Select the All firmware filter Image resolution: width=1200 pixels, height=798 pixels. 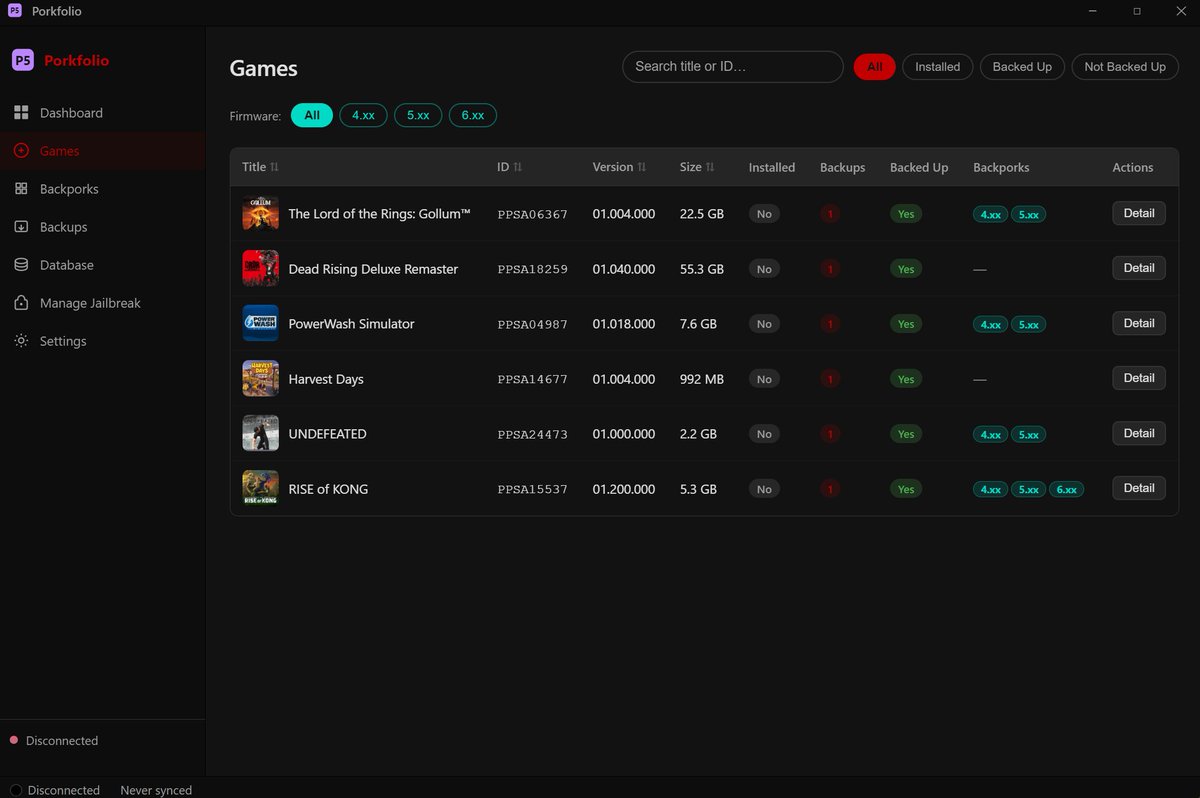312,116
